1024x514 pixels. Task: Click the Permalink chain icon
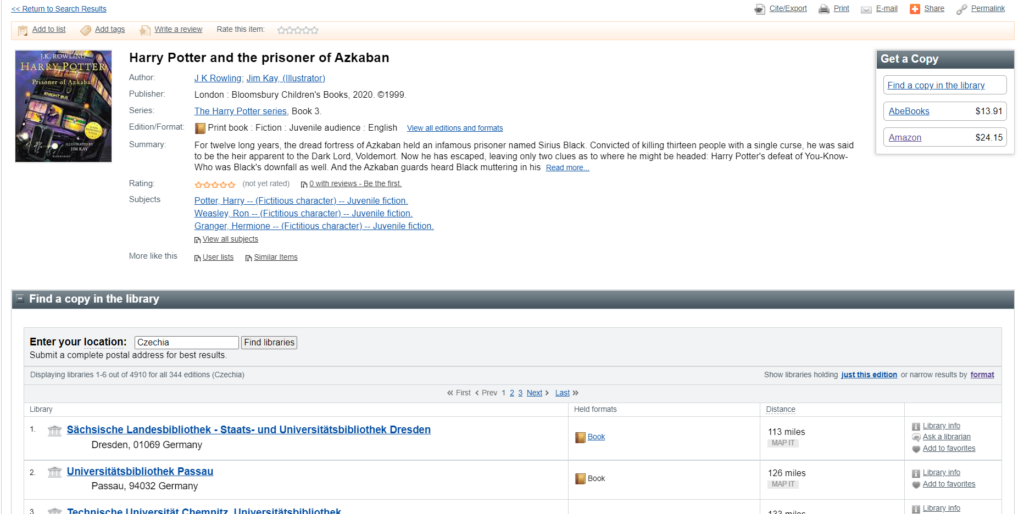(961, 9)
